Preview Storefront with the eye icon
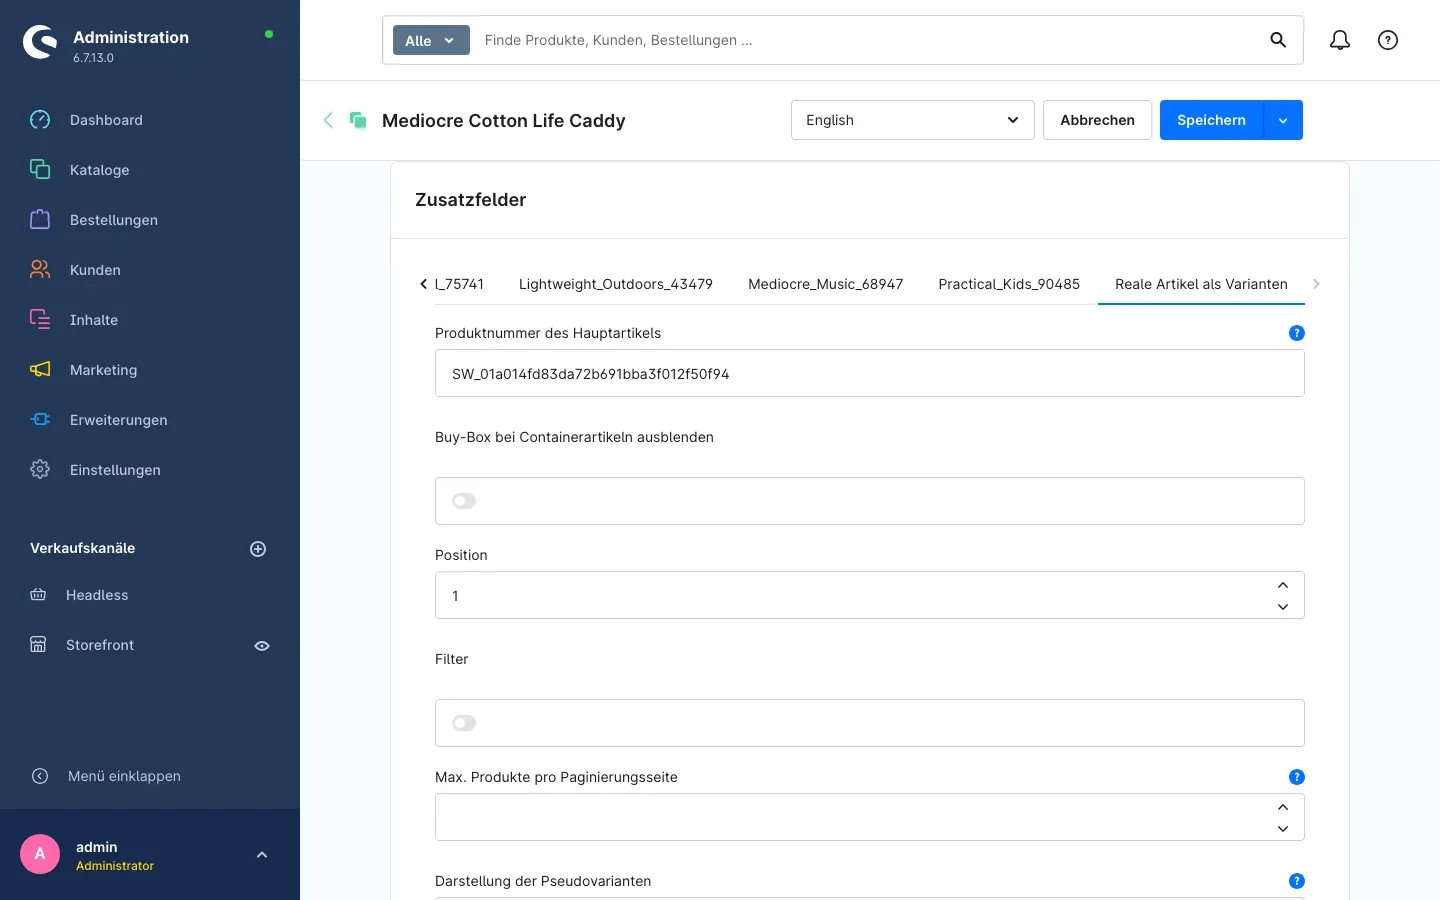The height and width of the screenshot is (900, 1440). pyautogui.click(x=262, y=646)
